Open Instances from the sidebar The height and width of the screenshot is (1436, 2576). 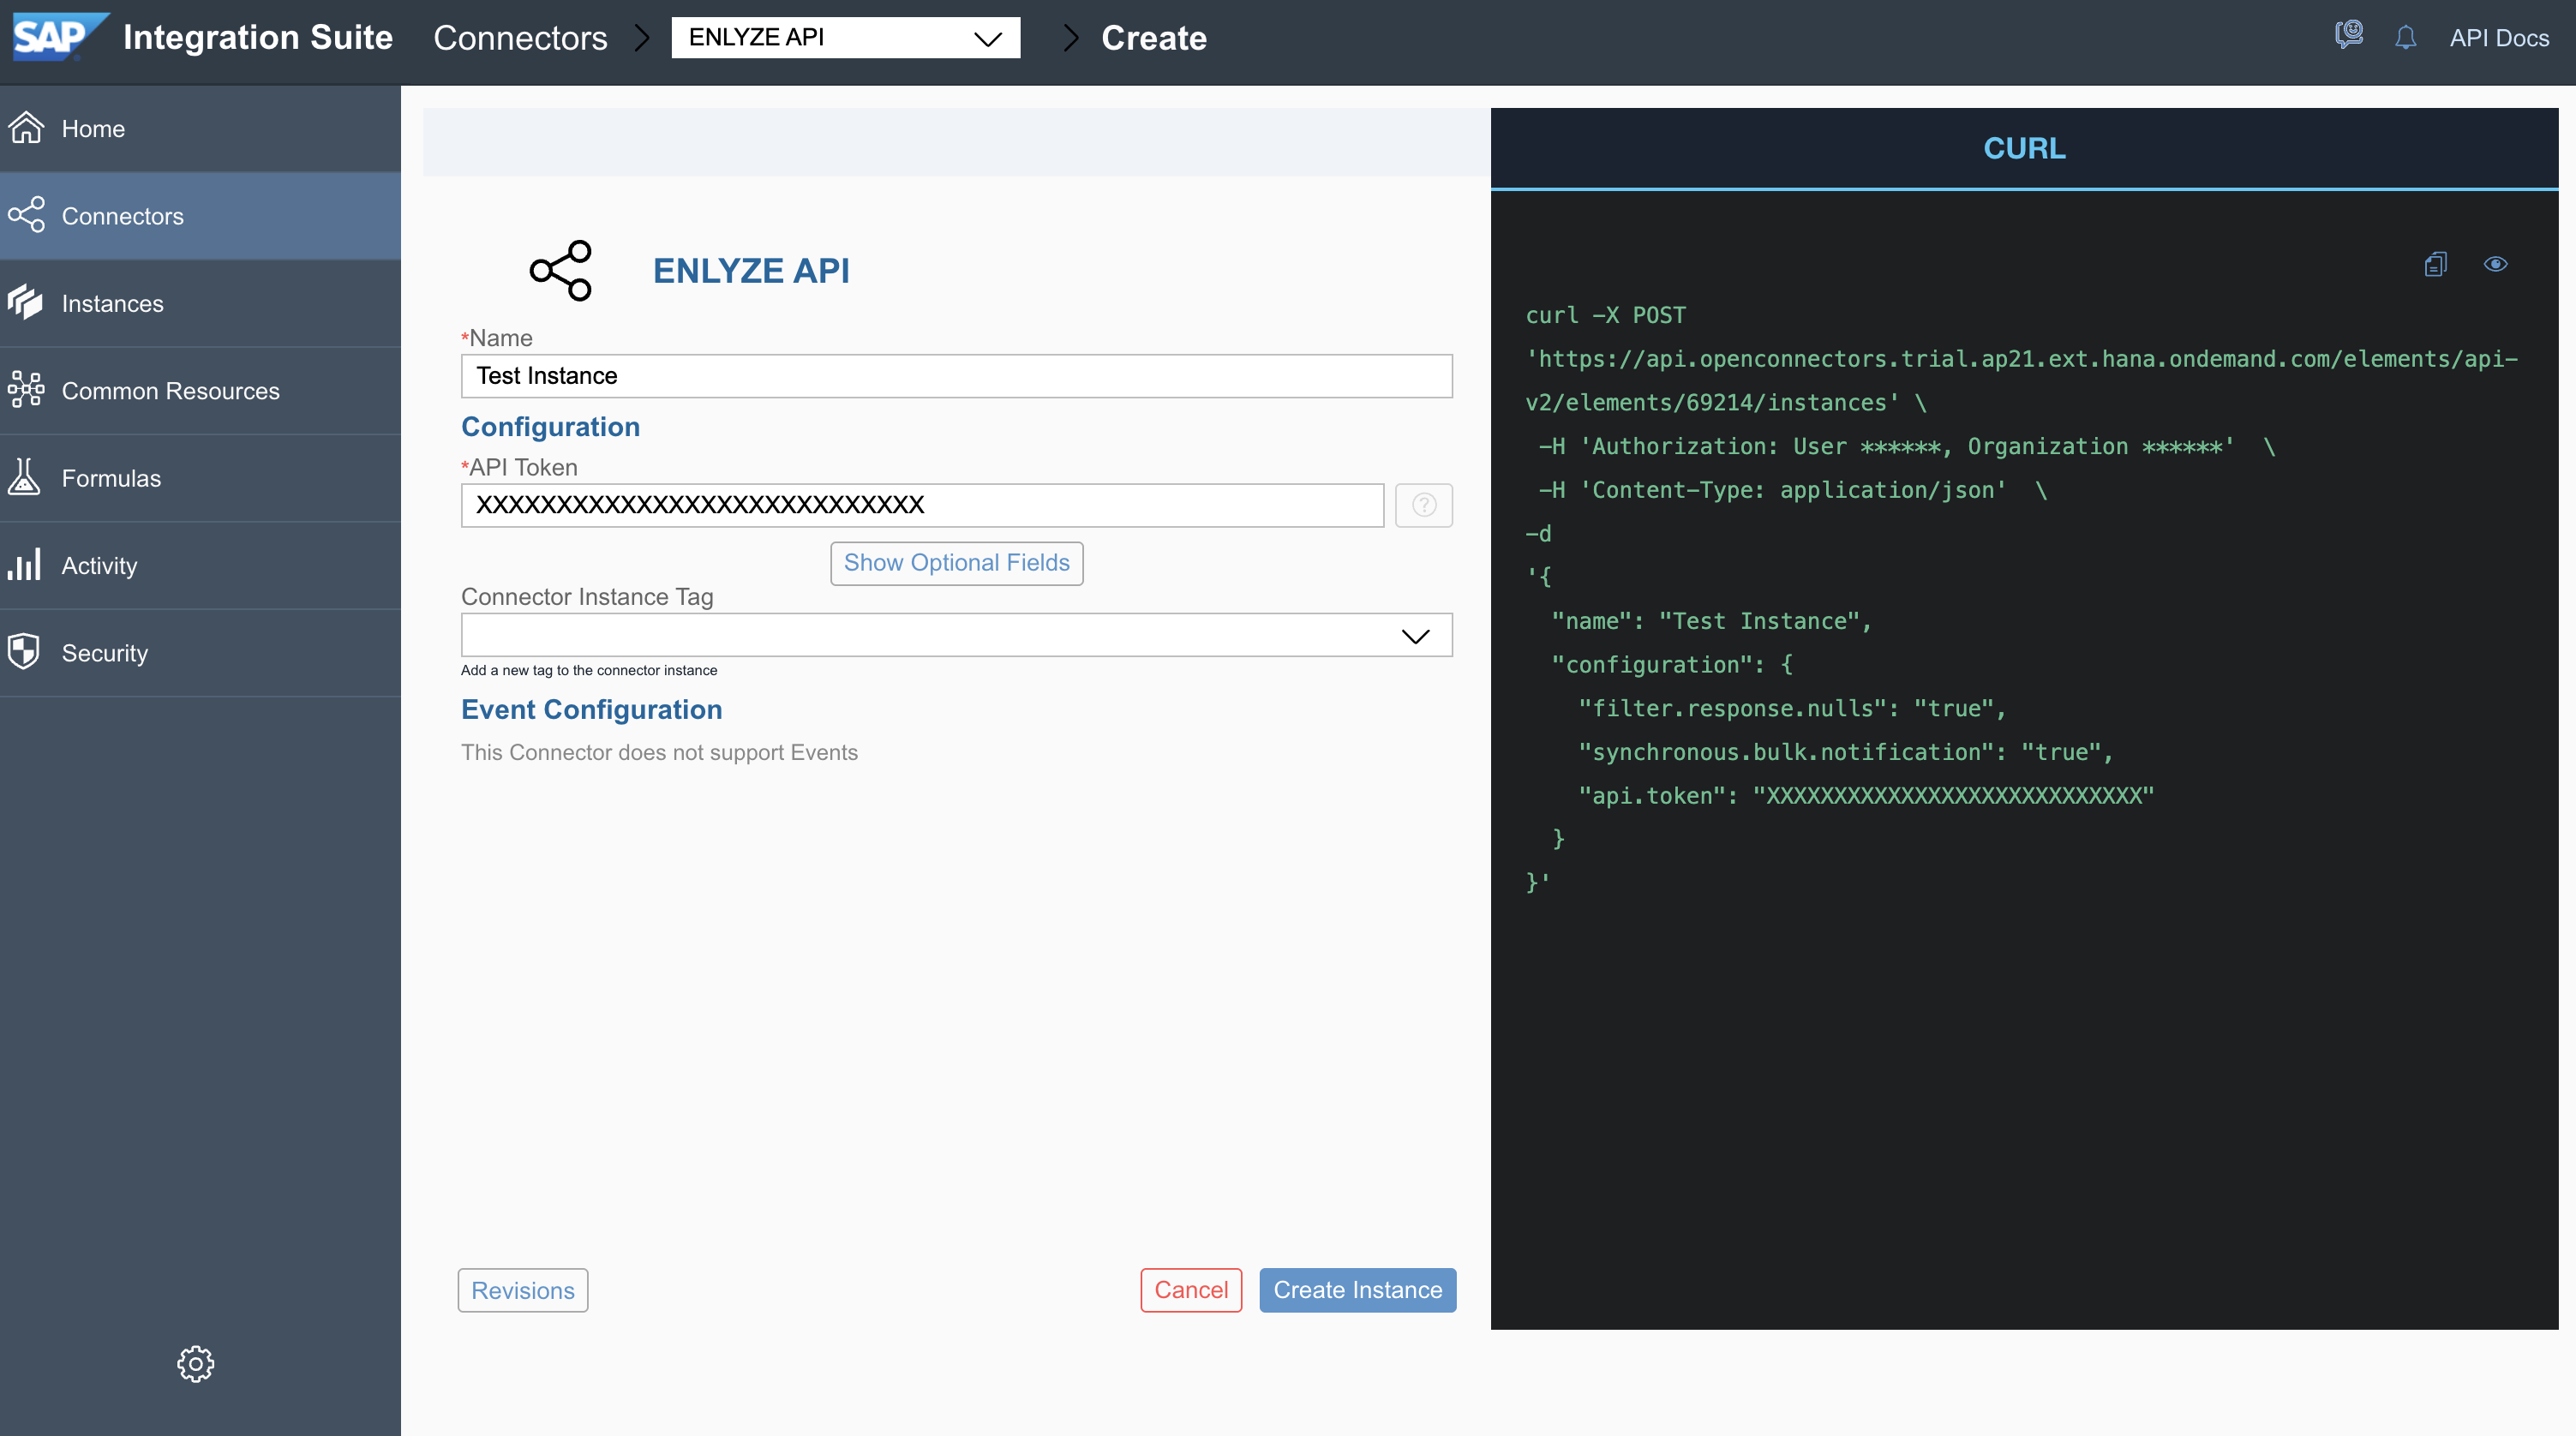(x=112, y=303)
